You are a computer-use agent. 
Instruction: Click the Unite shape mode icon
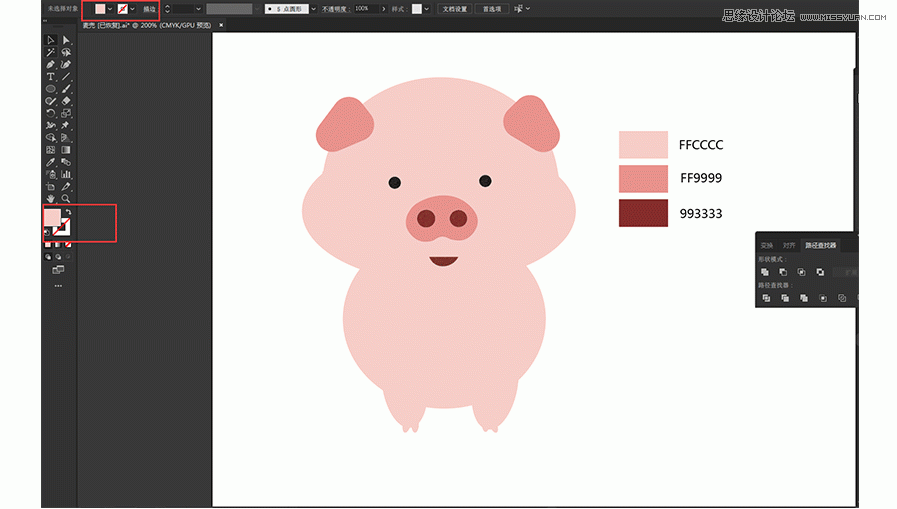click(765, 272)
